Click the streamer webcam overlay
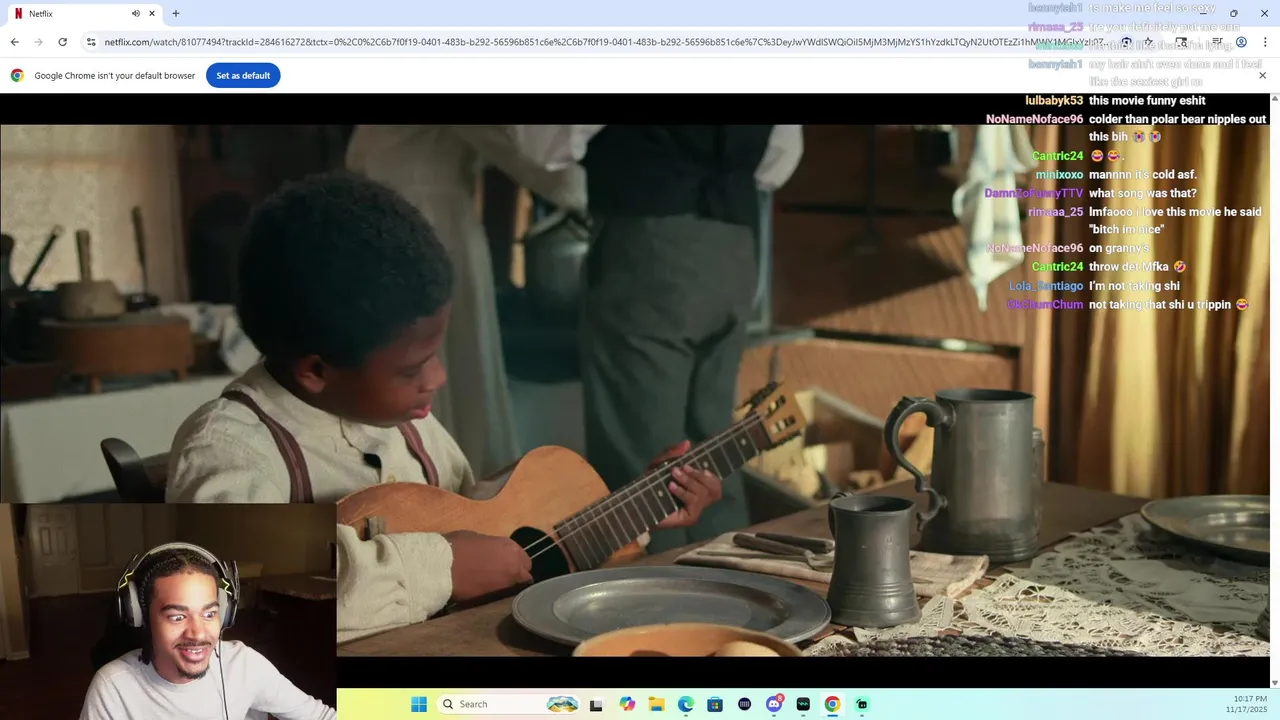 click(168, 611)
